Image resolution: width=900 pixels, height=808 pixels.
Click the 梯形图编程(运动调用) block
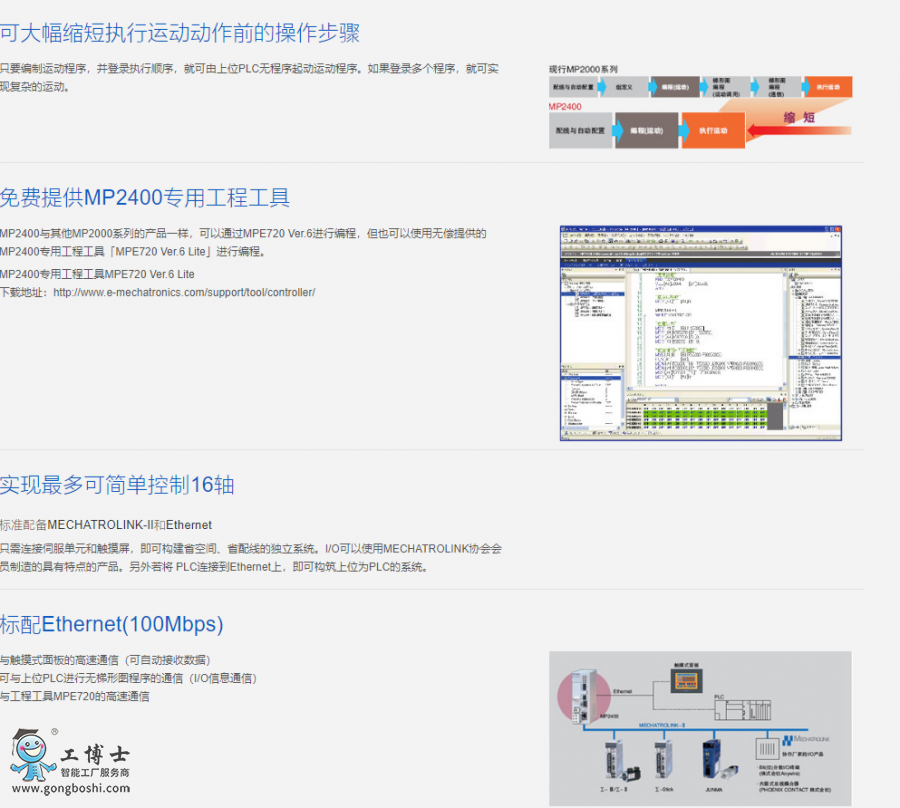tap(726, 87)
